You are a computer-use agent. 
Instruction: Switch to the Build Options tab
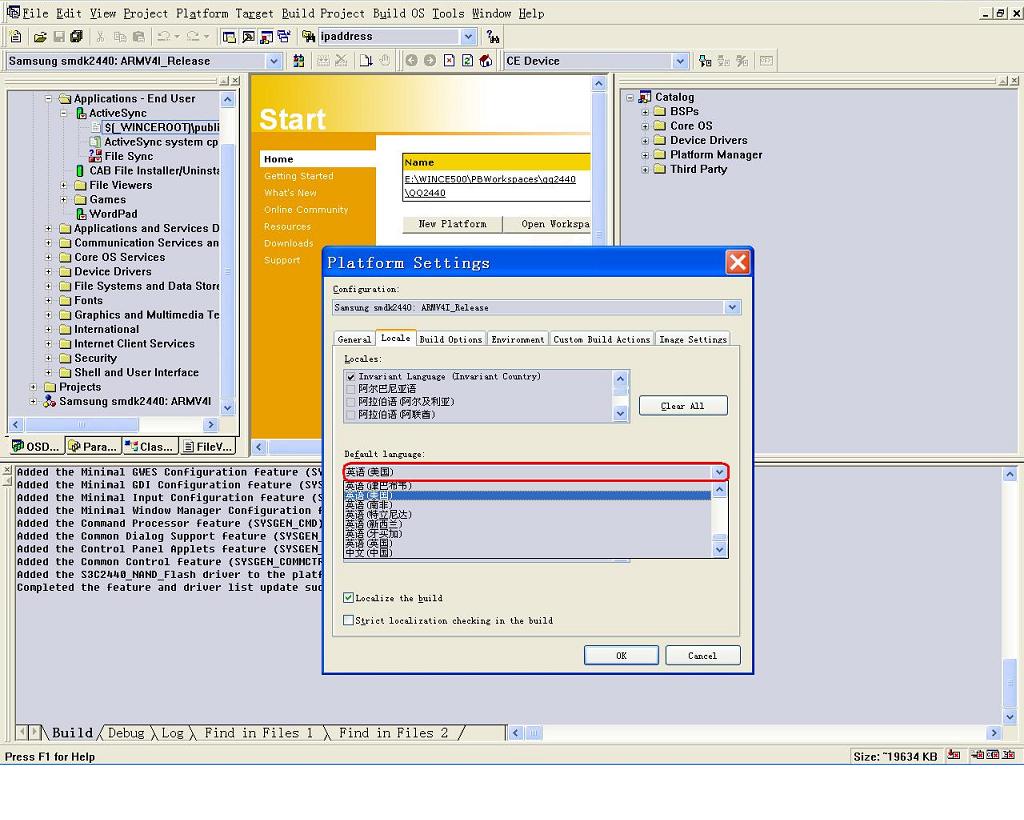click(450, 339)
